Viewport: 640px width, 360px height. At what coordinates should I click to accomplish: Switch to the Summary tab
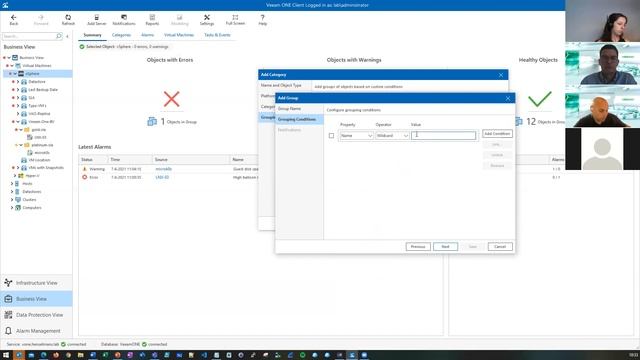pos(92,35)
